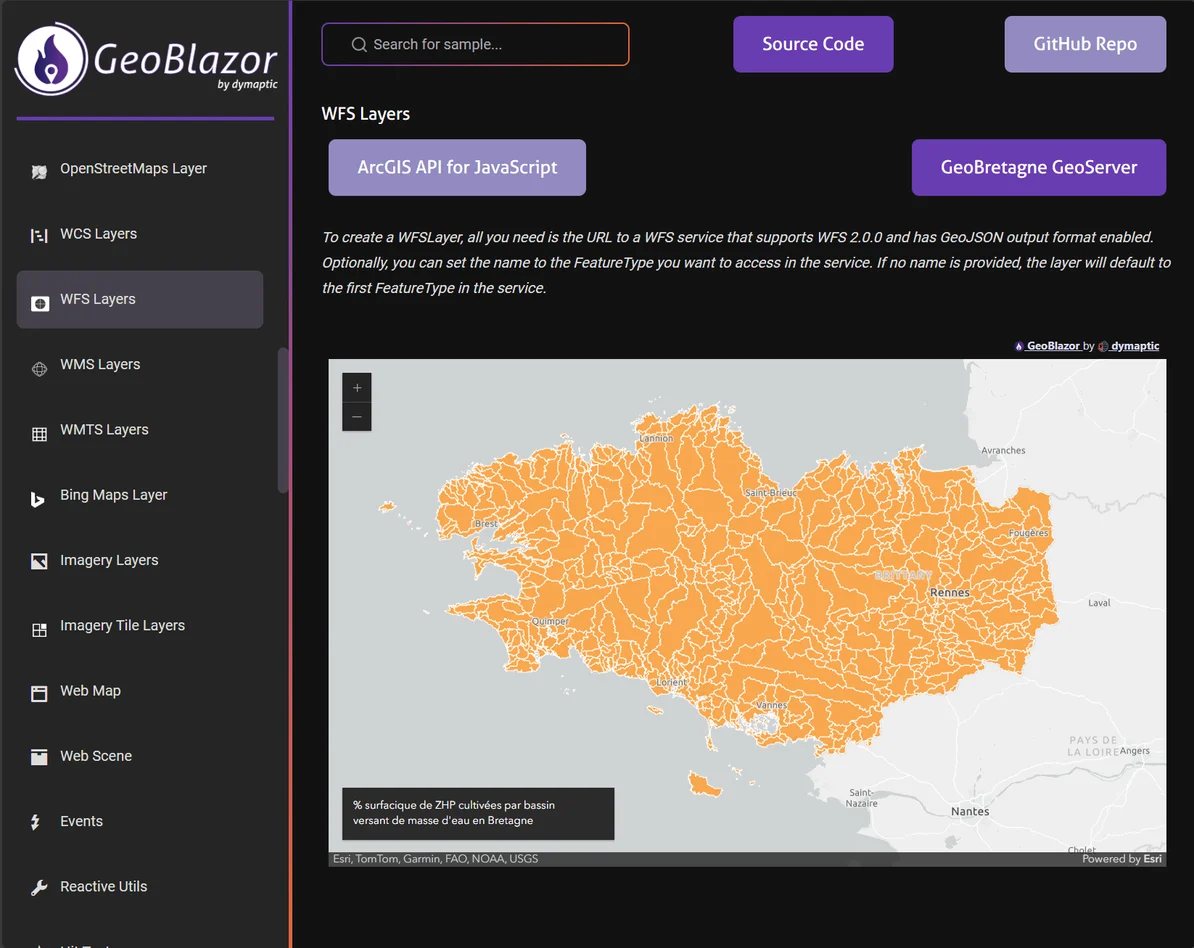Click the Web Map icon in the sidebar
Image resolution: width=1194 pixels, height=948 pixels.
click(x=38, y=690)
